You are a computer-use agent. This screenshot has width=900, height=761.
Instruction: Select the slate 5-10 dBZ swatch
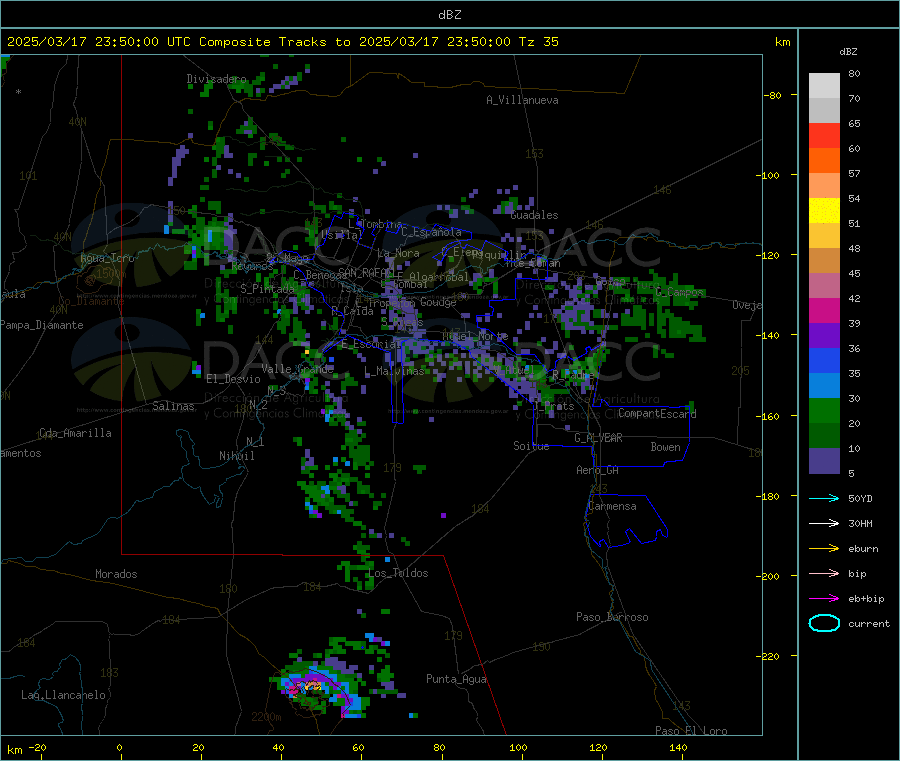click(x=824, y=461)
